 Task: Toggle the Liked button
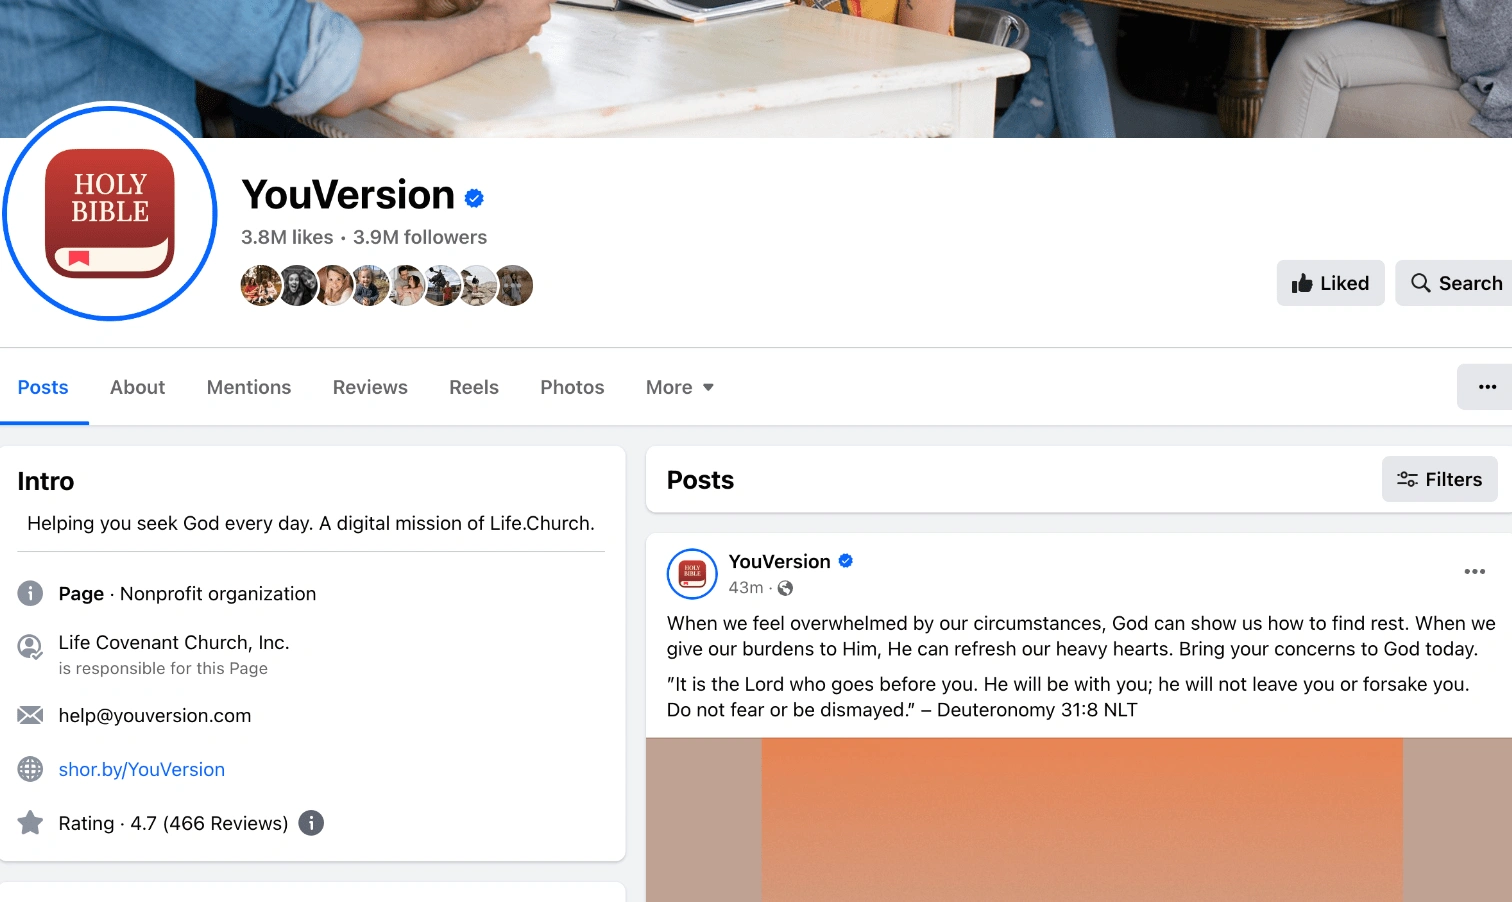click(x=1330, y=283)
